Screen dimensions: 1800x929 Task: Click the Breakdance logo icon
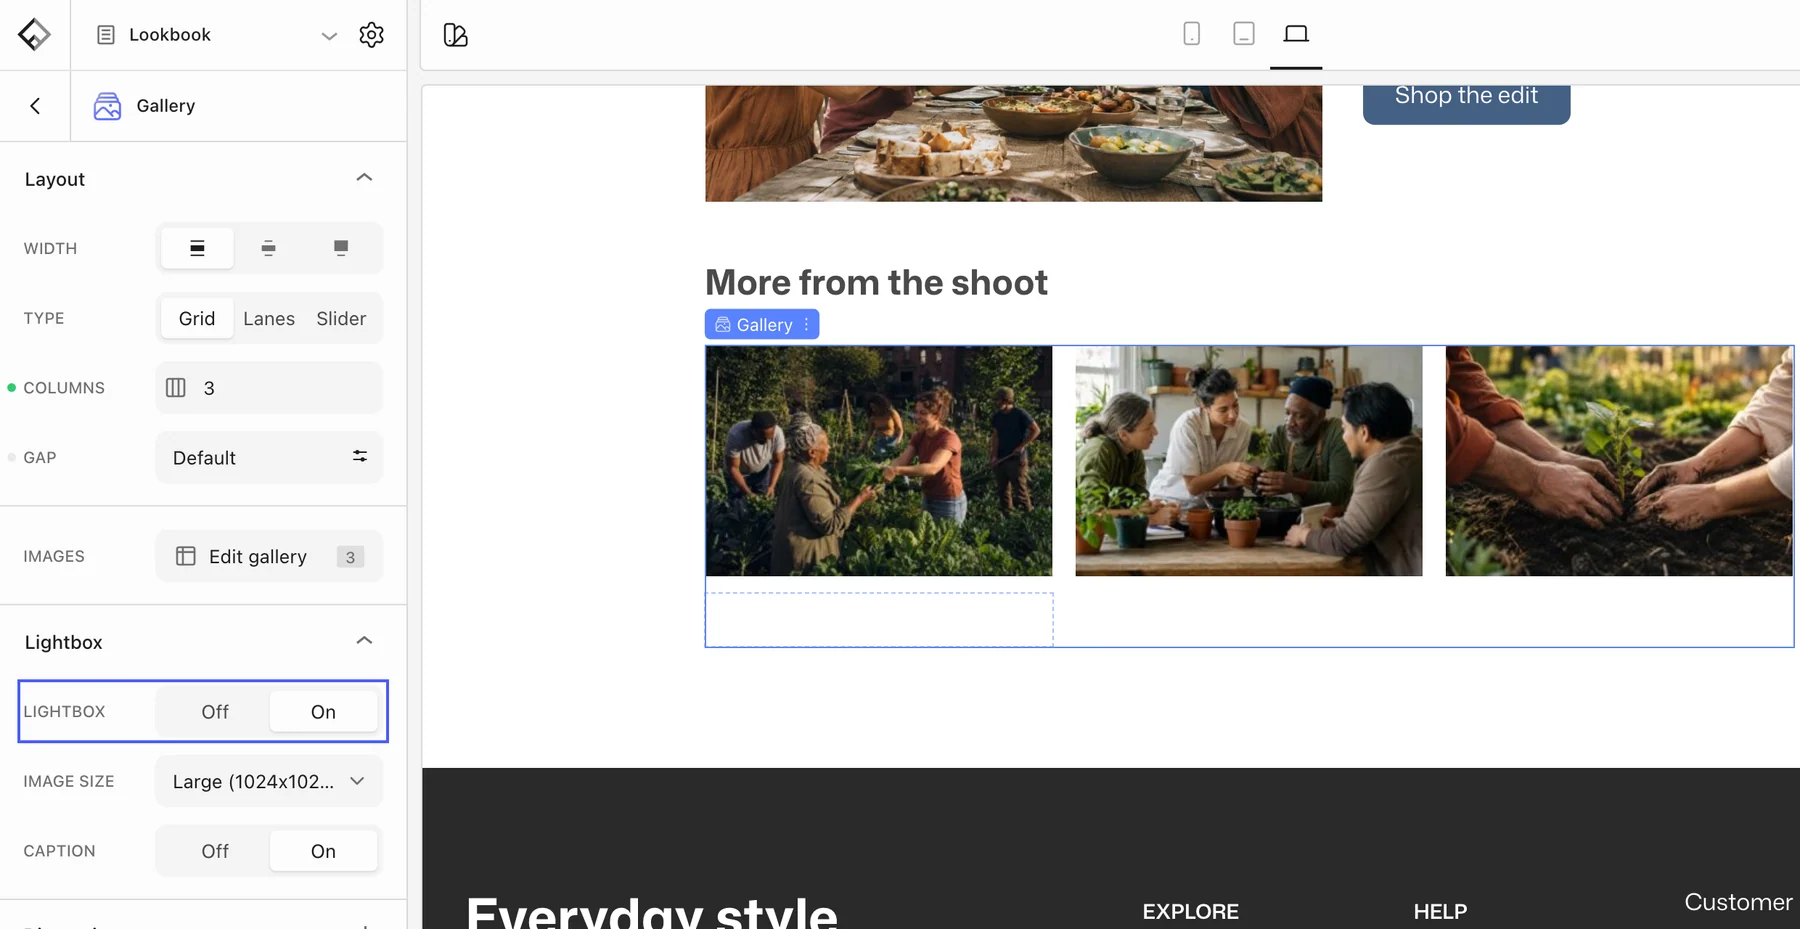[34, 34]
